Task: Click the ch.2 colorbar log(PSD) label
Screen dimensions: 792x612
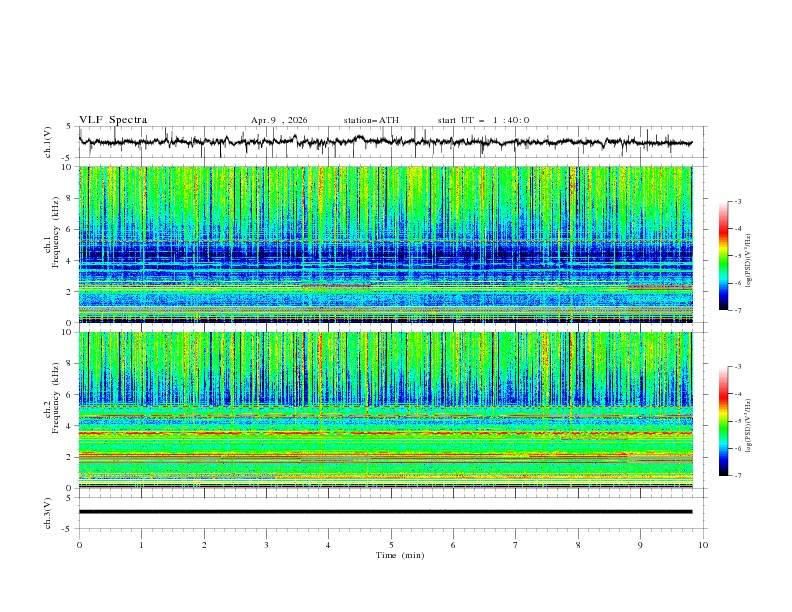Action: [x=748, y=426]
